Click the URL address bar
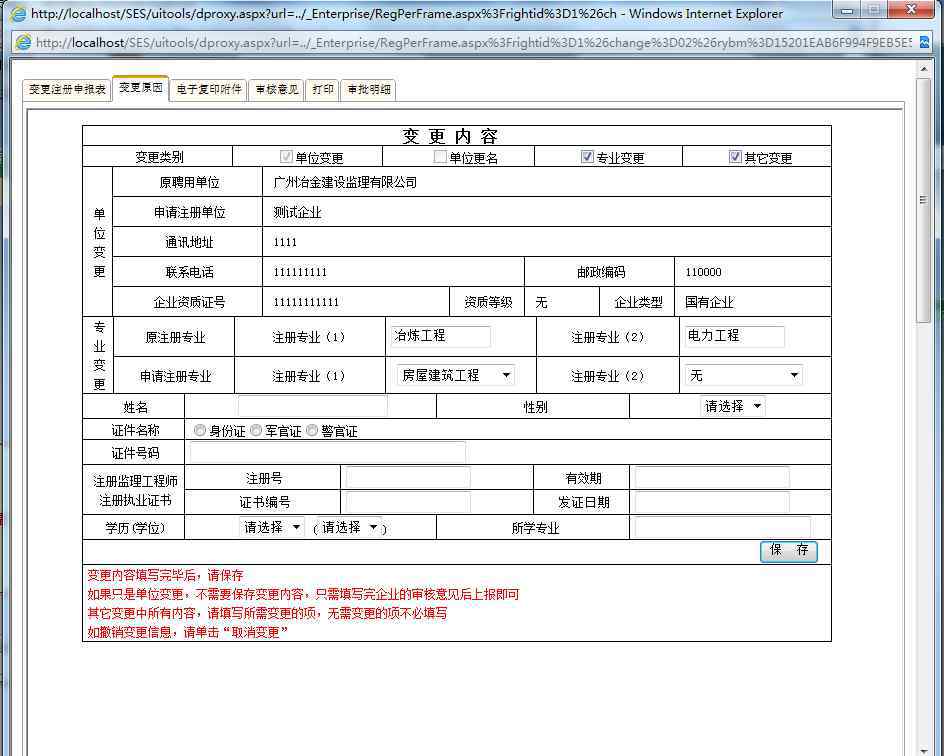 tap(473, 42)
